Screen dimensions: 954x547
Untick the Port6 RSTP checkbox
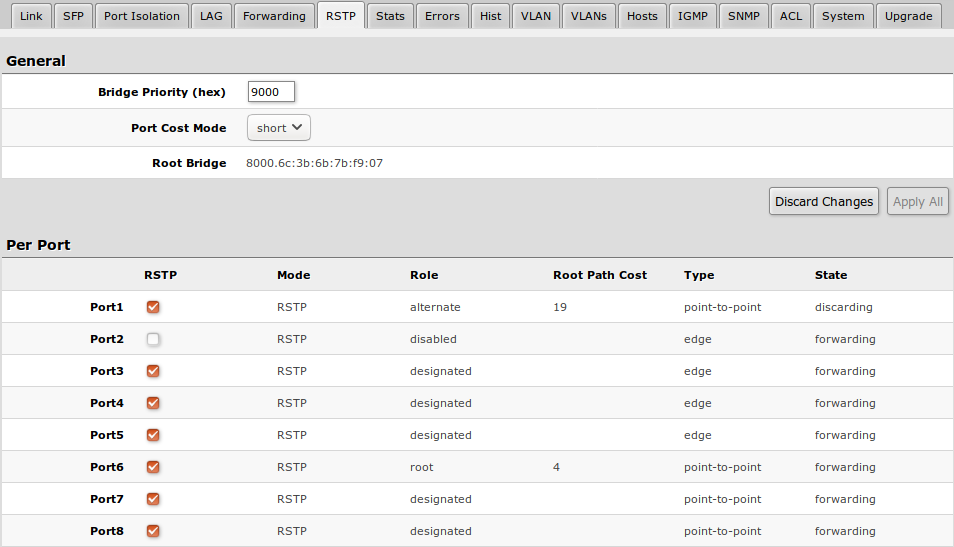click(153, 467)
